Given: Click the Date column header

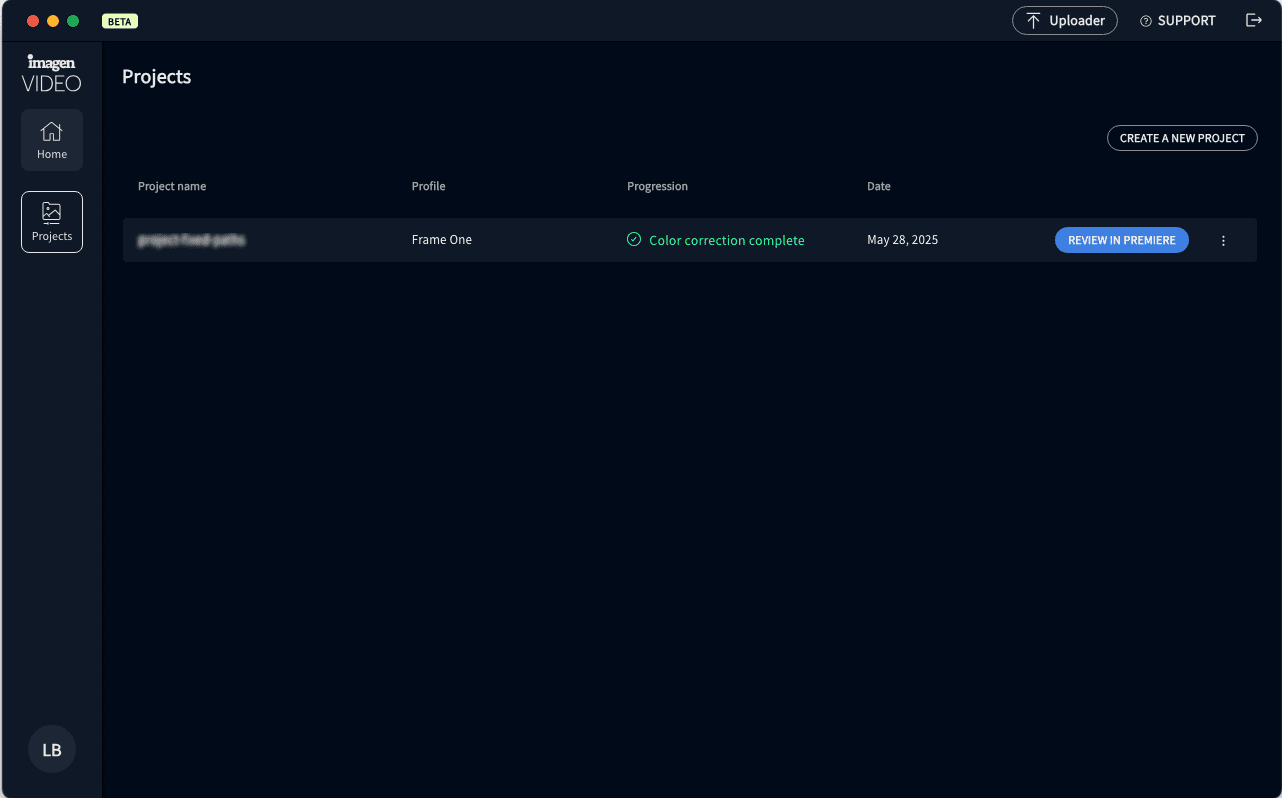Looking at the screenshot, I should [879, 186].
